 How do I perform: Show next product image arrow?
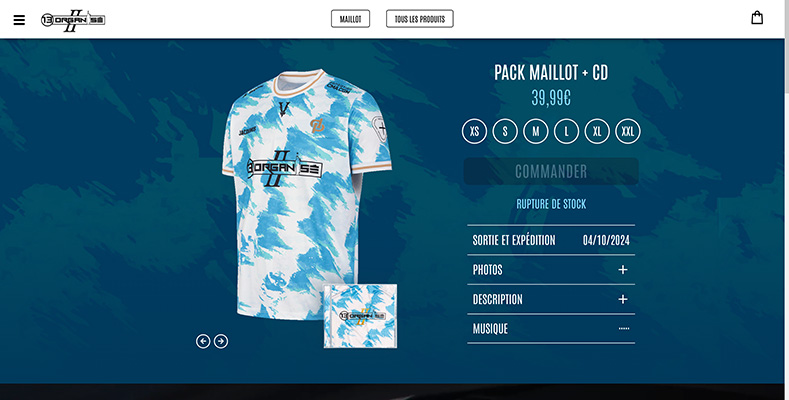(221, 341)
